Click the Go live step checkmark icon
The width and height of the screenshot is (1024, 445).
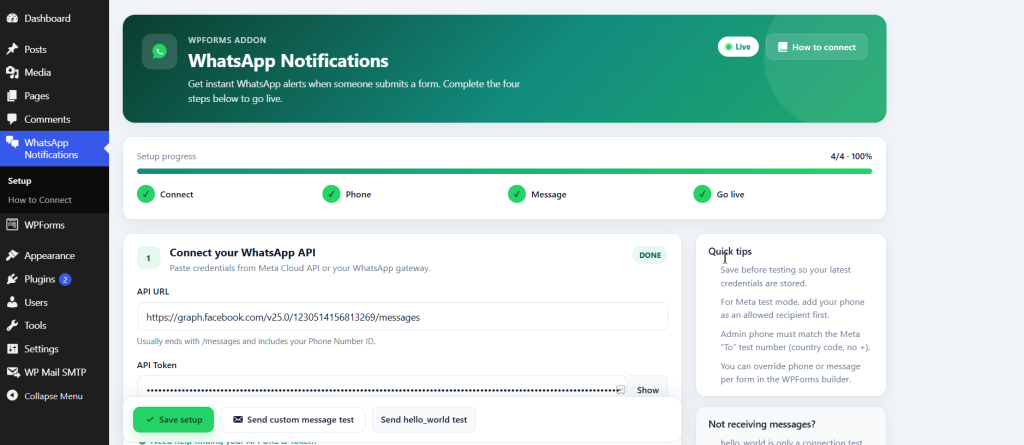[702, 194]
